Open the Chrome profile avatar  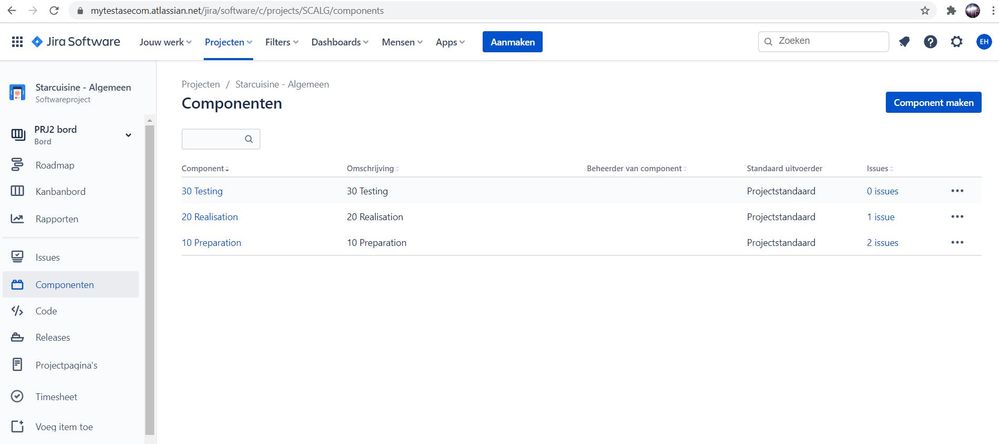[972, 11]
